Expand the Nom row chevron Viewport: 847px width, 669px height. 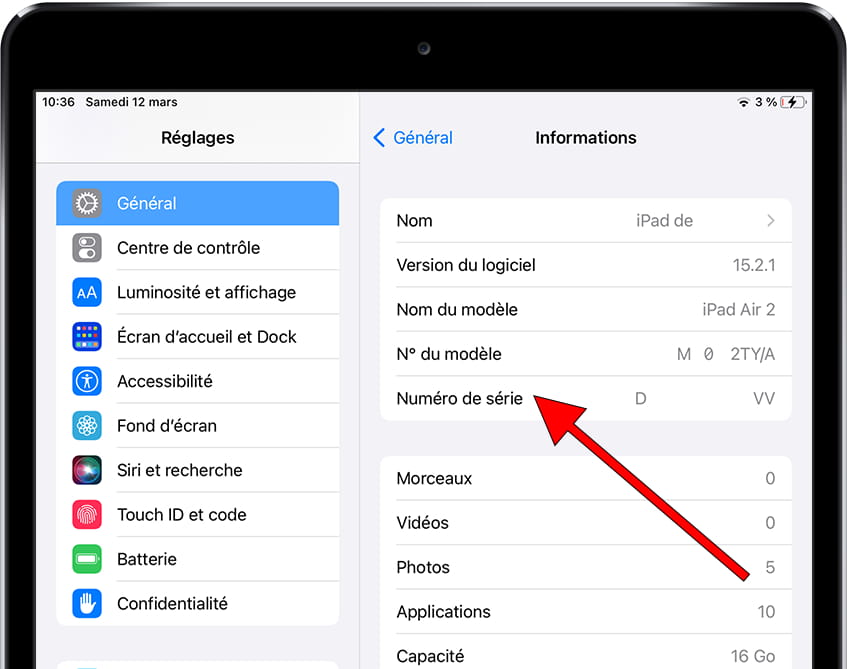click(771, 220)
